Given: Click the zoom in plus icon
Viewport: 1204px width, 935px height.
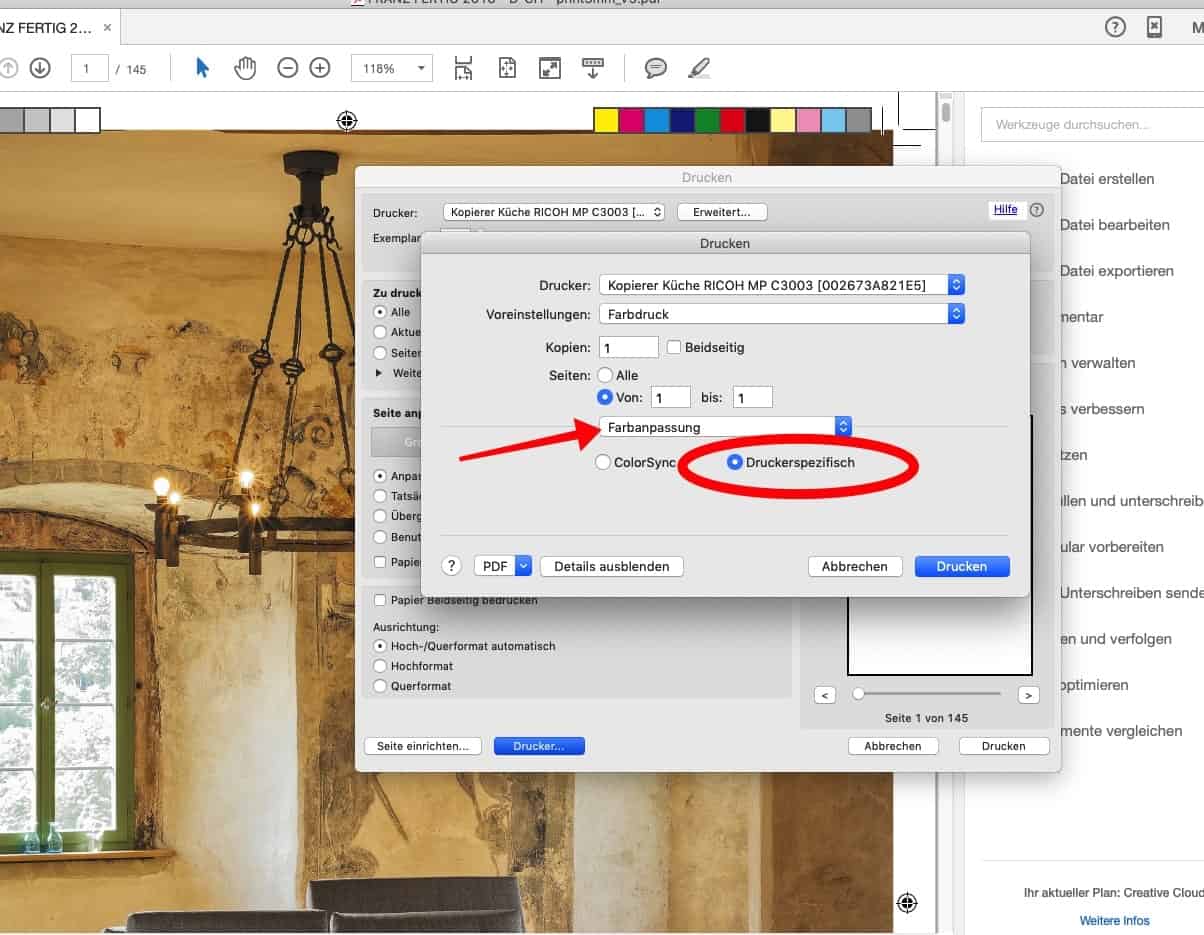Looking at the screenshot, I should pos(320,68).
